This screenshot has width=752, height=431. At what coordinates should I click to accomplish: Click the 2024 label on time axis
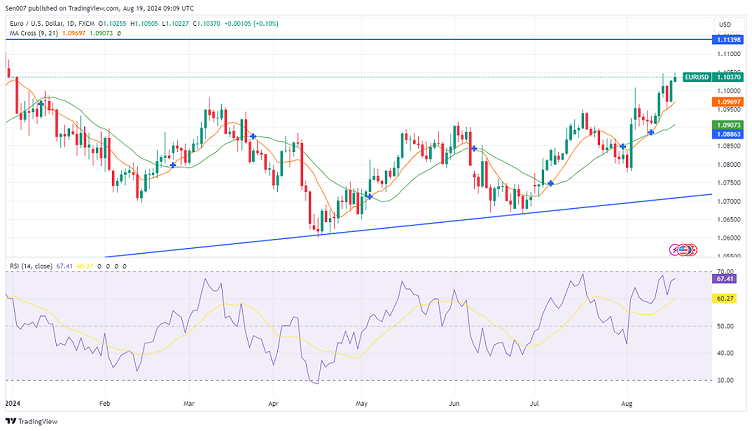(x=13, y=402)
